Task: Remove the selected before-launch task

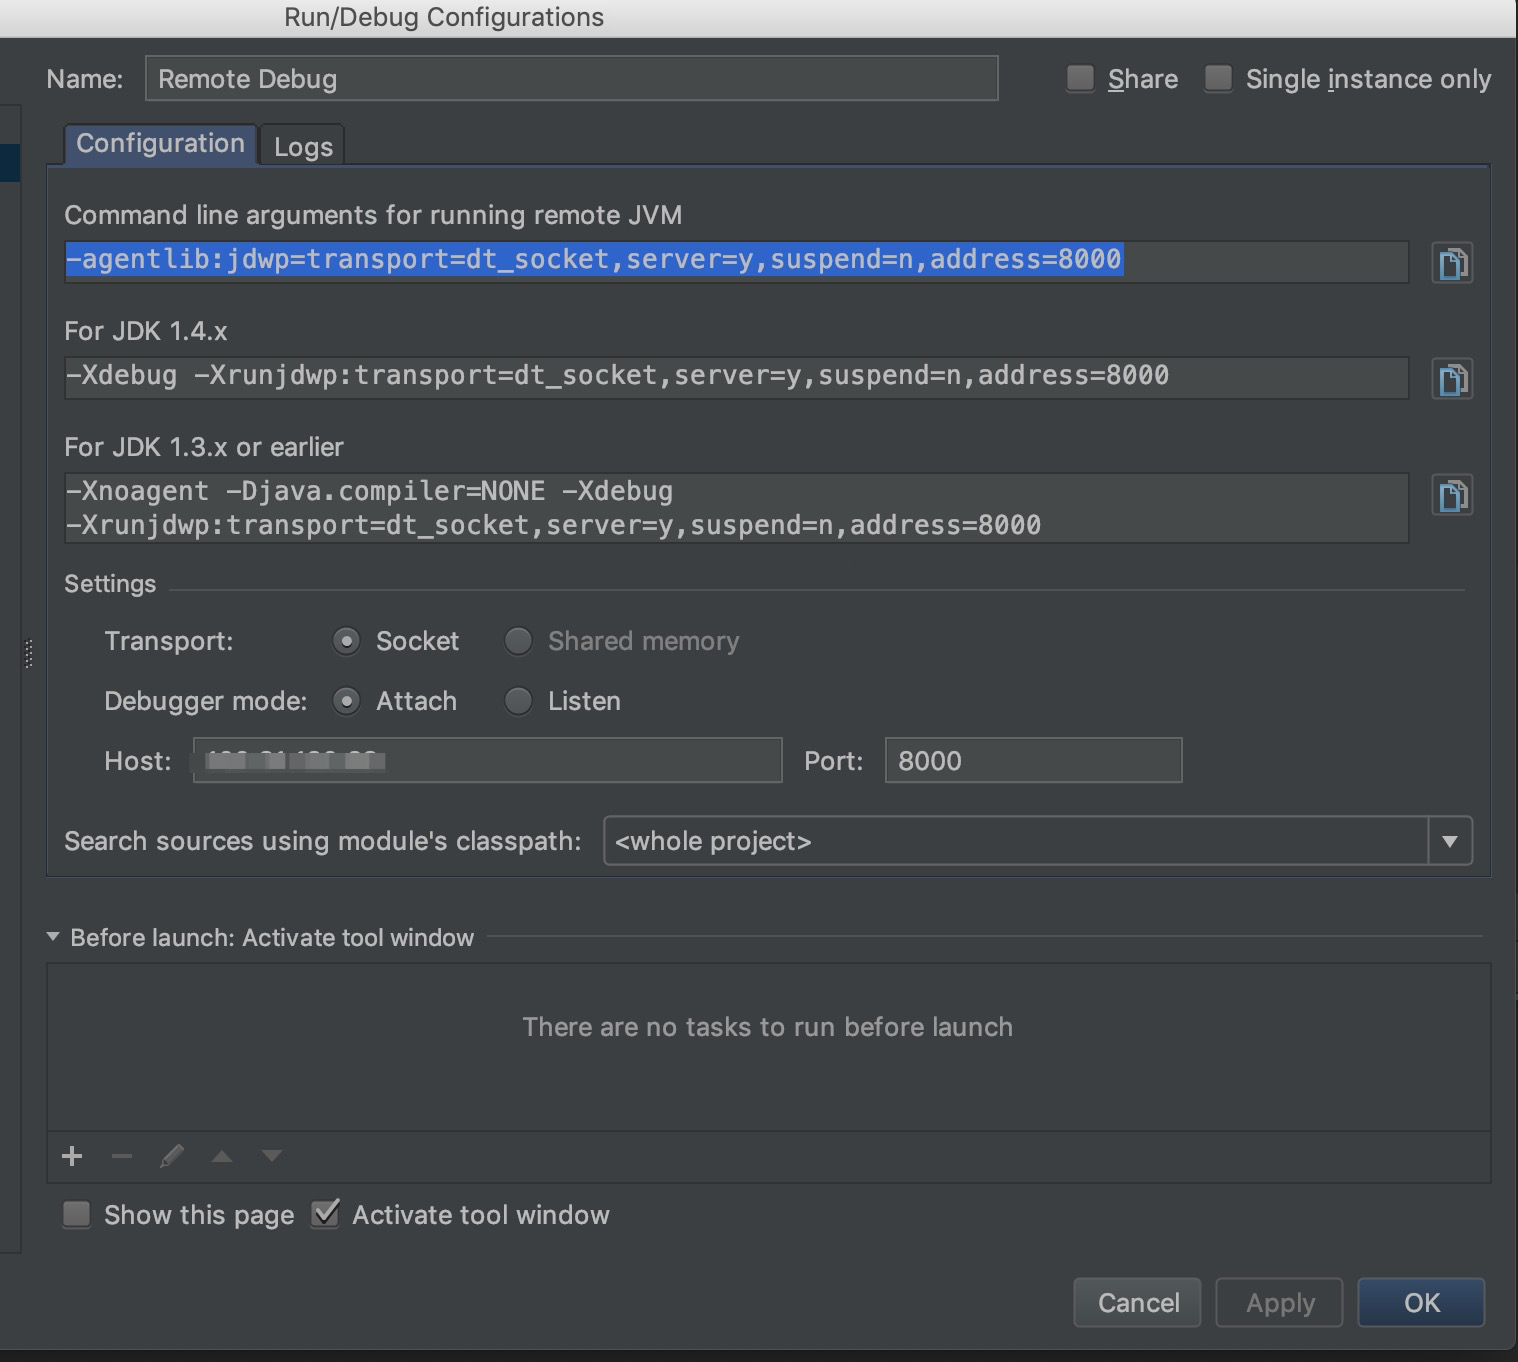Action: [x=121, y=1156]
